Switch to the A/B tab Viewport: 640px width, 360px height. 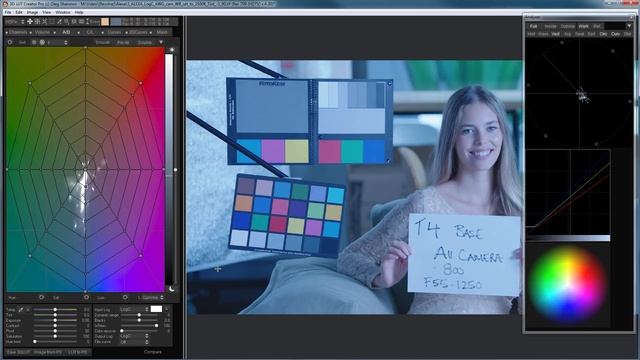(66, 32)
